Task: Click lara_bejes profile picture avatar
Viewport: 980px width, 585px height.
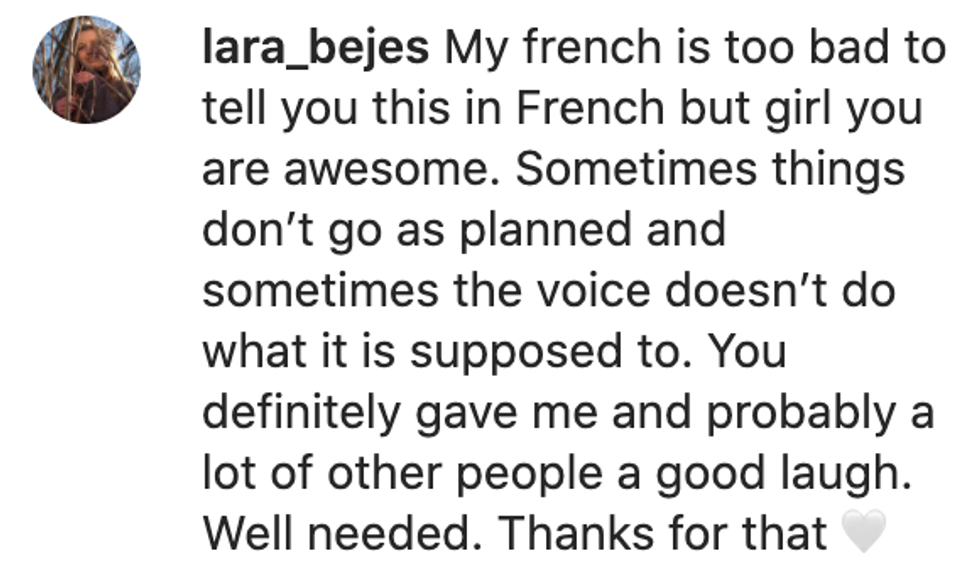Action: point(86,70)
